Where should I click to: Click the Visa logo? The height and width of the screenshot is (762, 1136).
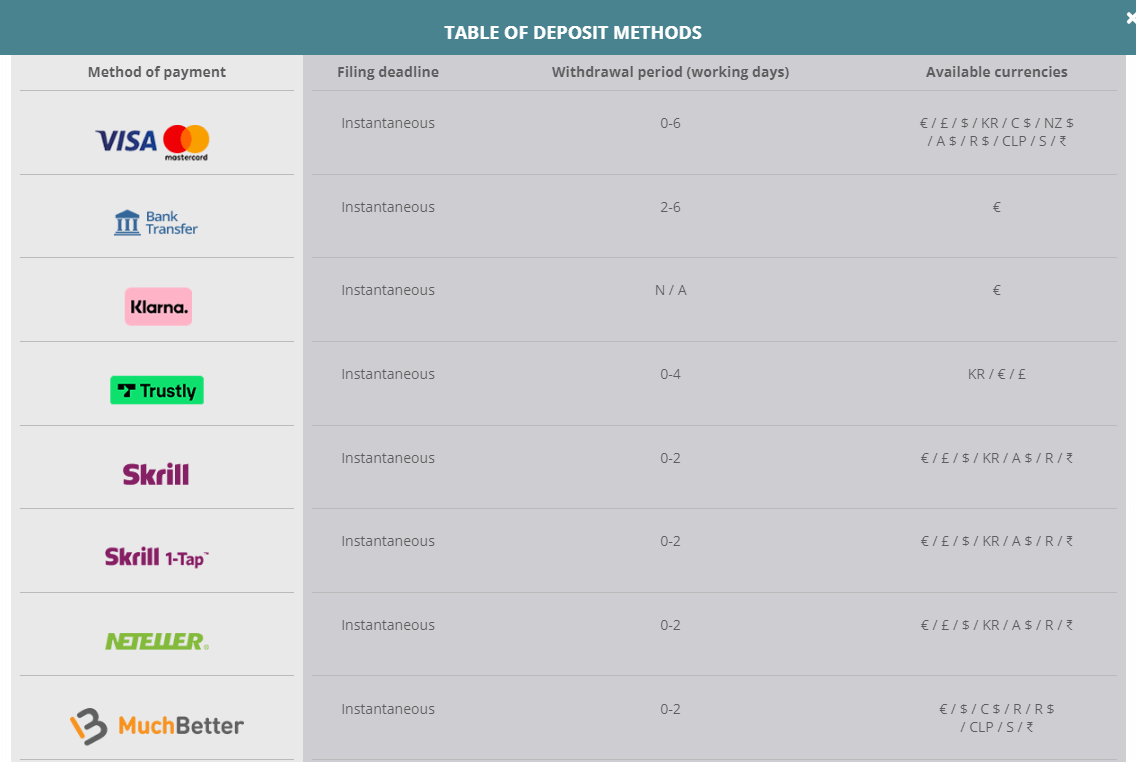126,141
